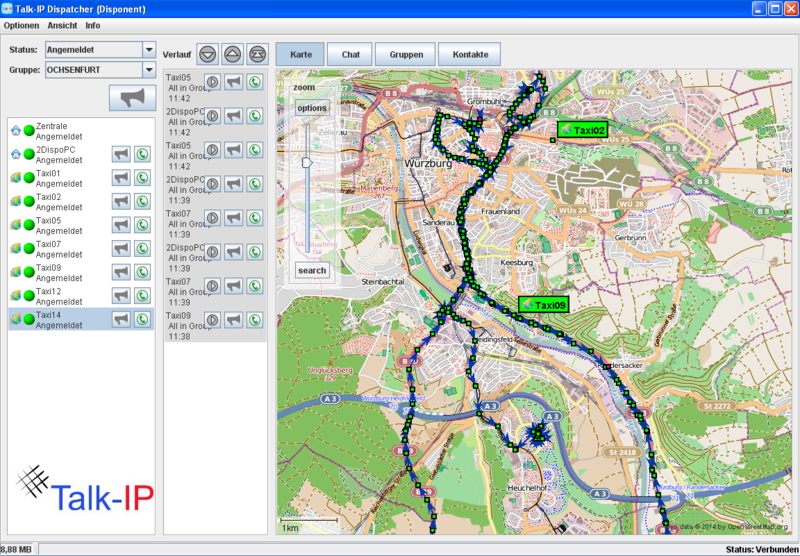This screenshot has height=556, width=800.
Task: Call back Taxi09 from the 11:38 history entry
Action: [x=255, y=320]
